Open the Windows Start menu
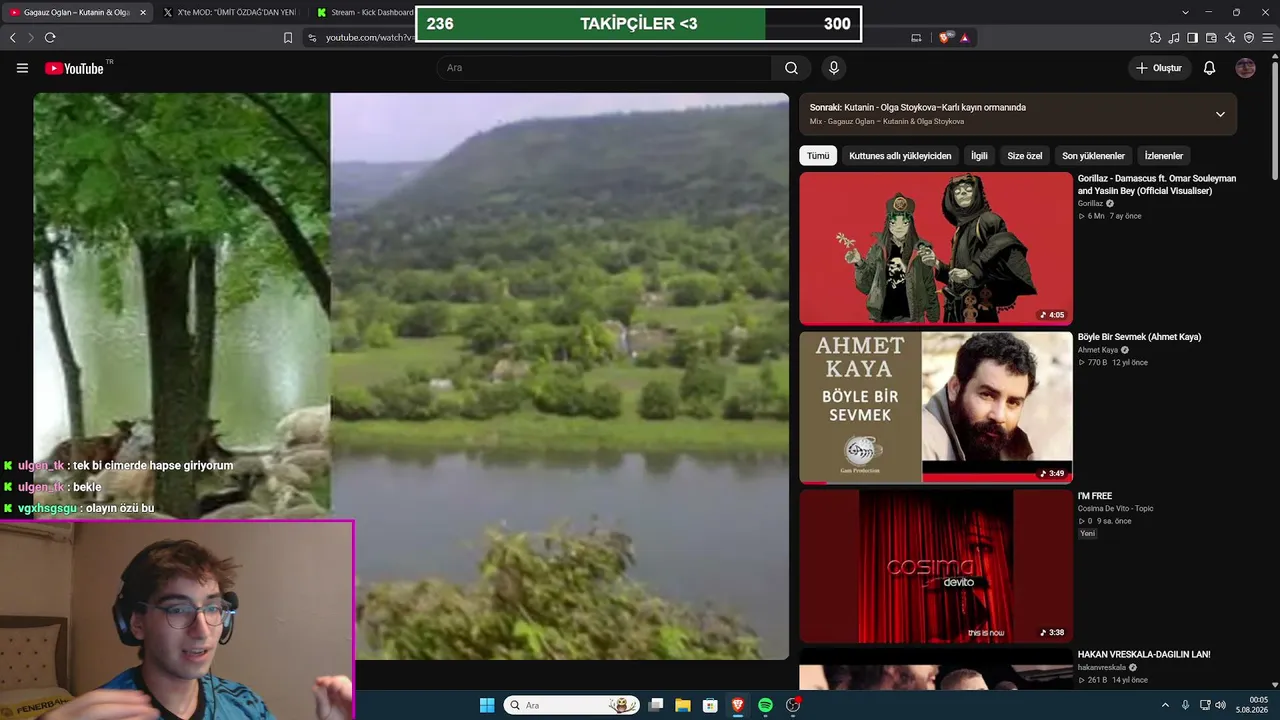This screenshot has width=1280, height=720. (x=487, y=705)
